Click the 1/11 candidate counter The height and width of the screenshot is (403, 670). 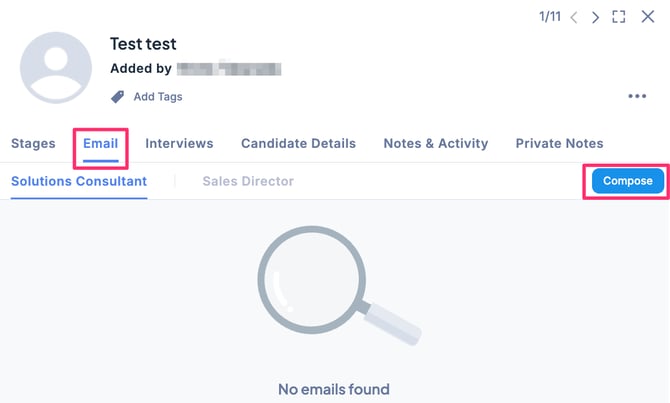[550, 17]
